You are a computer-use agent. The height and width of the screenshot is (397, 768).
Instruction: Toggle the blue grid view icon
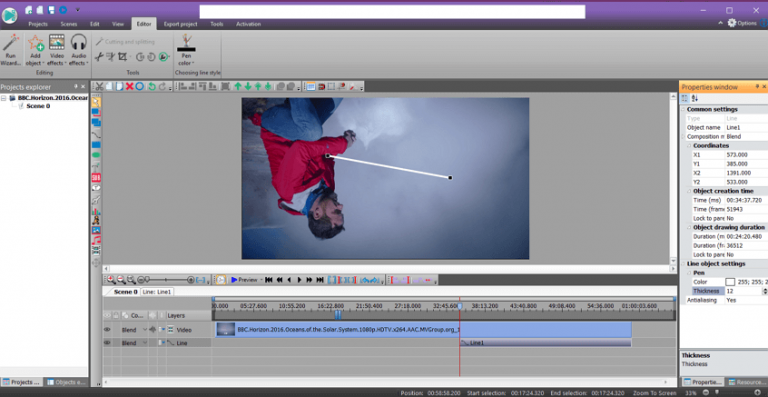(310, 87)
